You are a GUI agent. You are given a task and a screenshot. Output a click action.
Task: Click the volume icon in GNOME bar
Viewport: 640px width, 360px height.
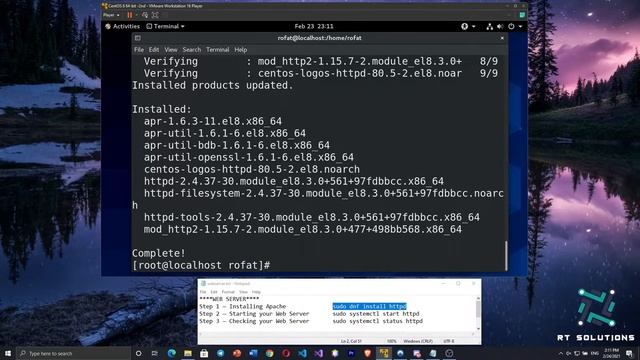coord(500,27)
